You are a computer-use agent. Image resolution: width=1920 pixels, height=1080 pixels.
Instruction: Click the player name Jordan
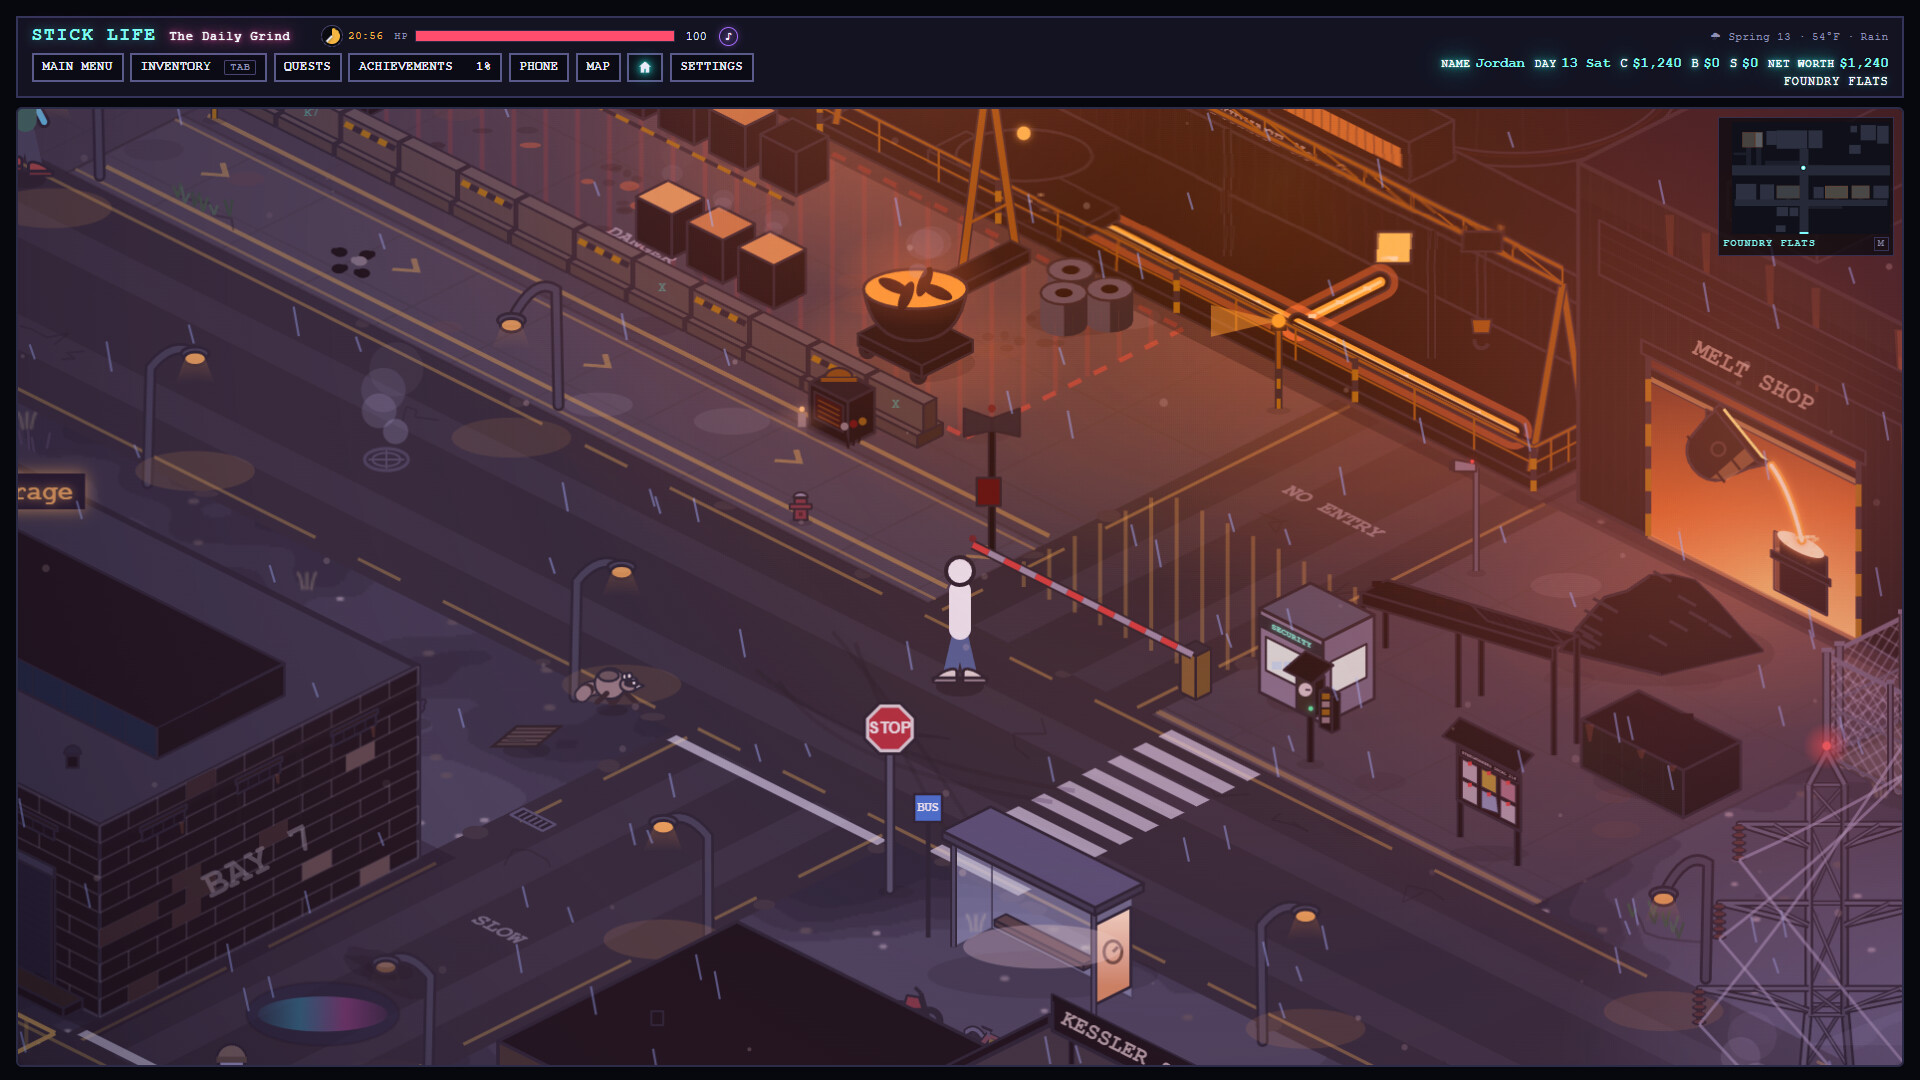click(x=1500, y=63)
